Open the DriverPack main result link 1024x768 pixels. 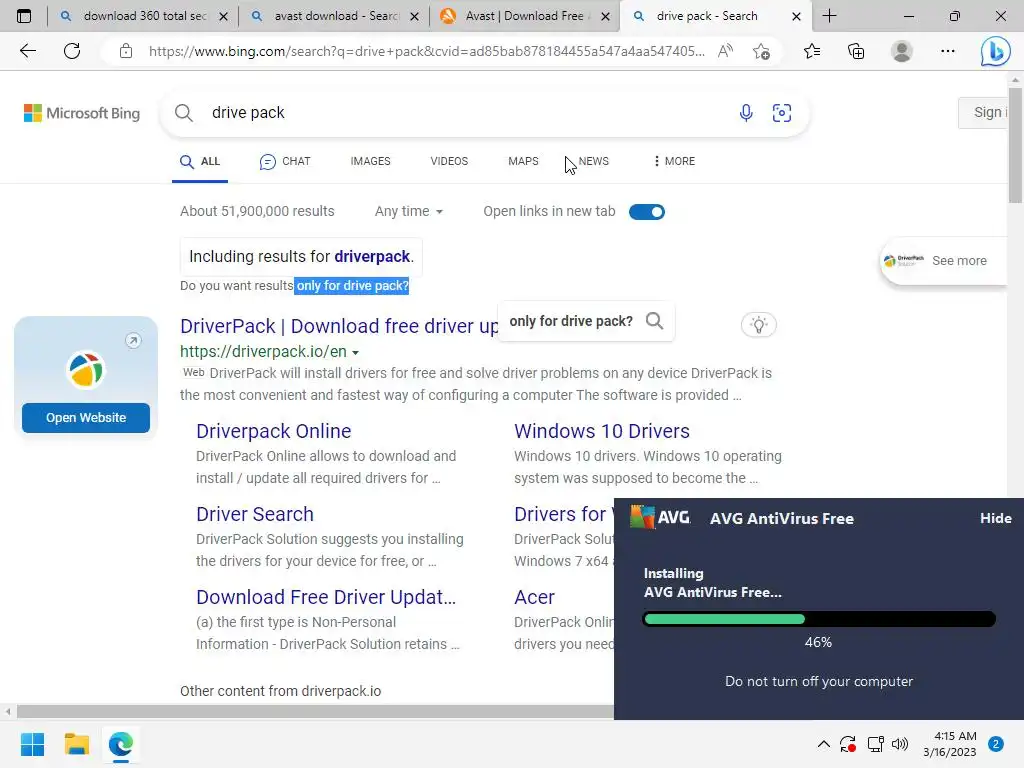point(339,326)
